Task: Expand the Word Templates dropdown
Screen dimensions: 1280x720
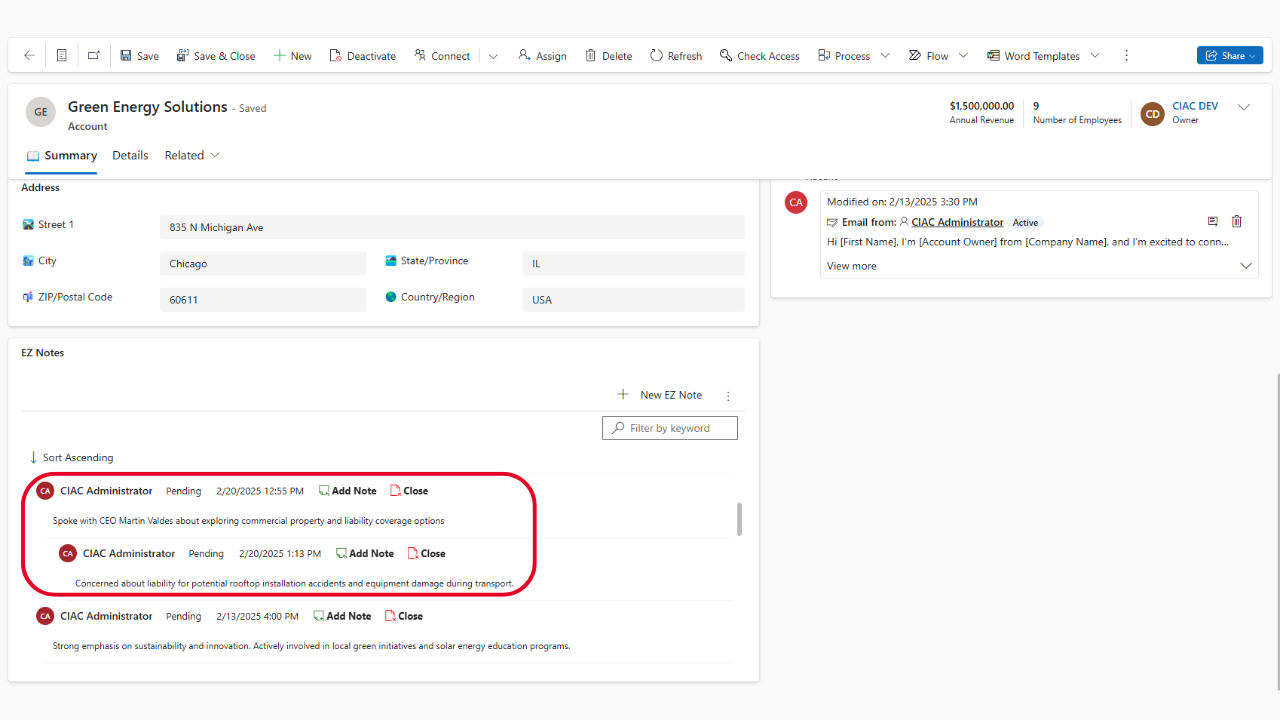Action: (1095, 56)
